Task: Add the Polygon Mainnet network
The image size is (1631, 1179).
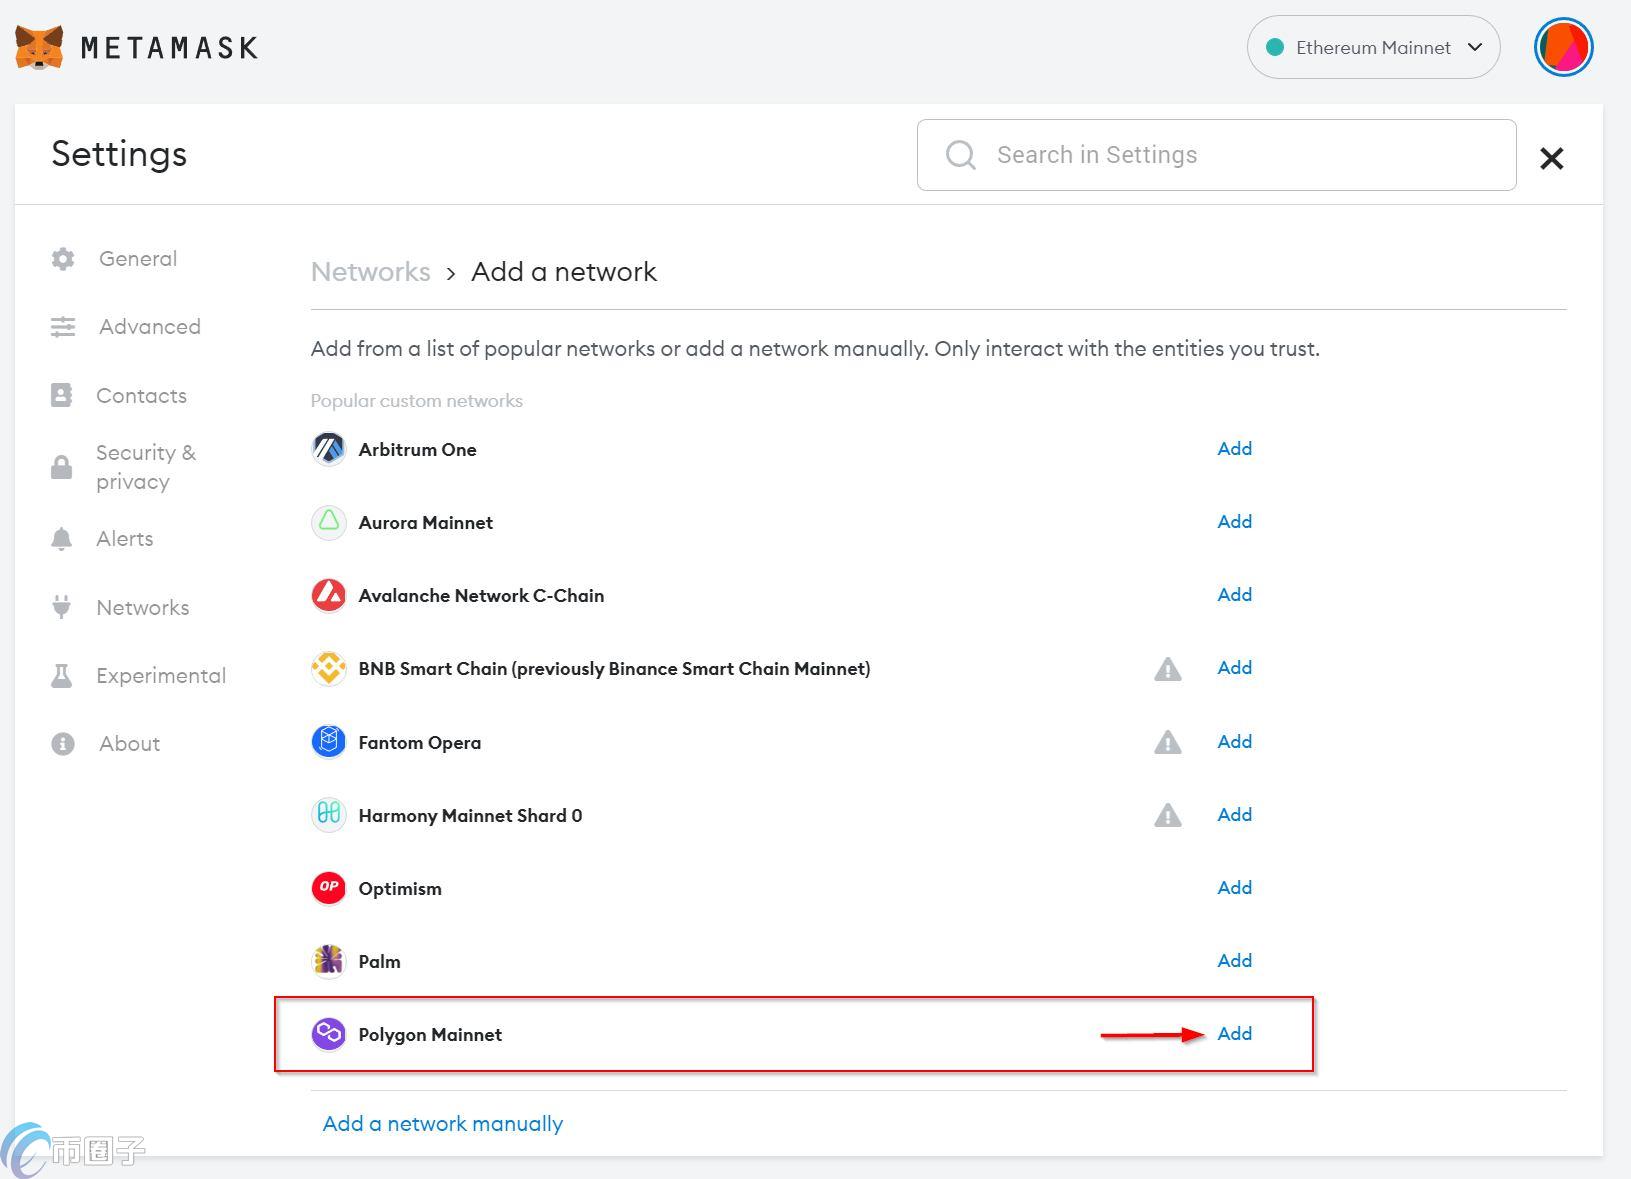Action: (x=1234, y=1034)
